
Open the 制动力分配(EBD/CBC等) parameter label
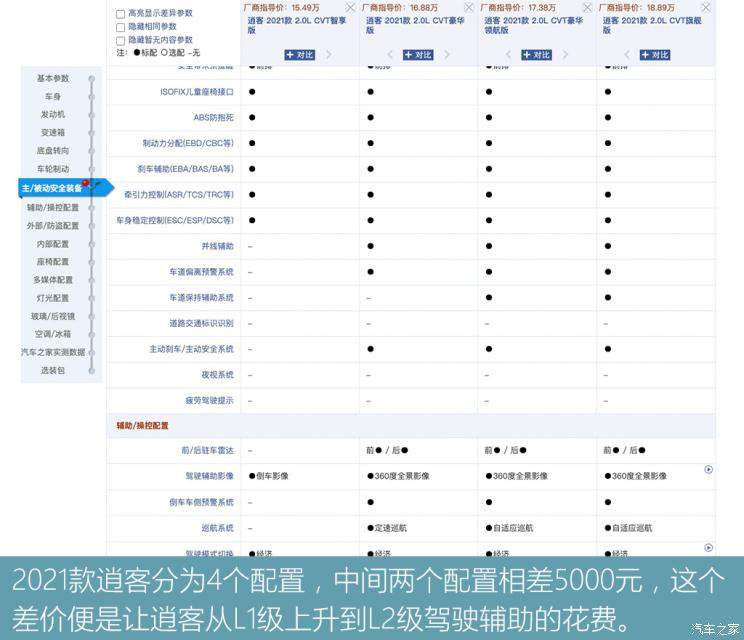click(188, 143)
